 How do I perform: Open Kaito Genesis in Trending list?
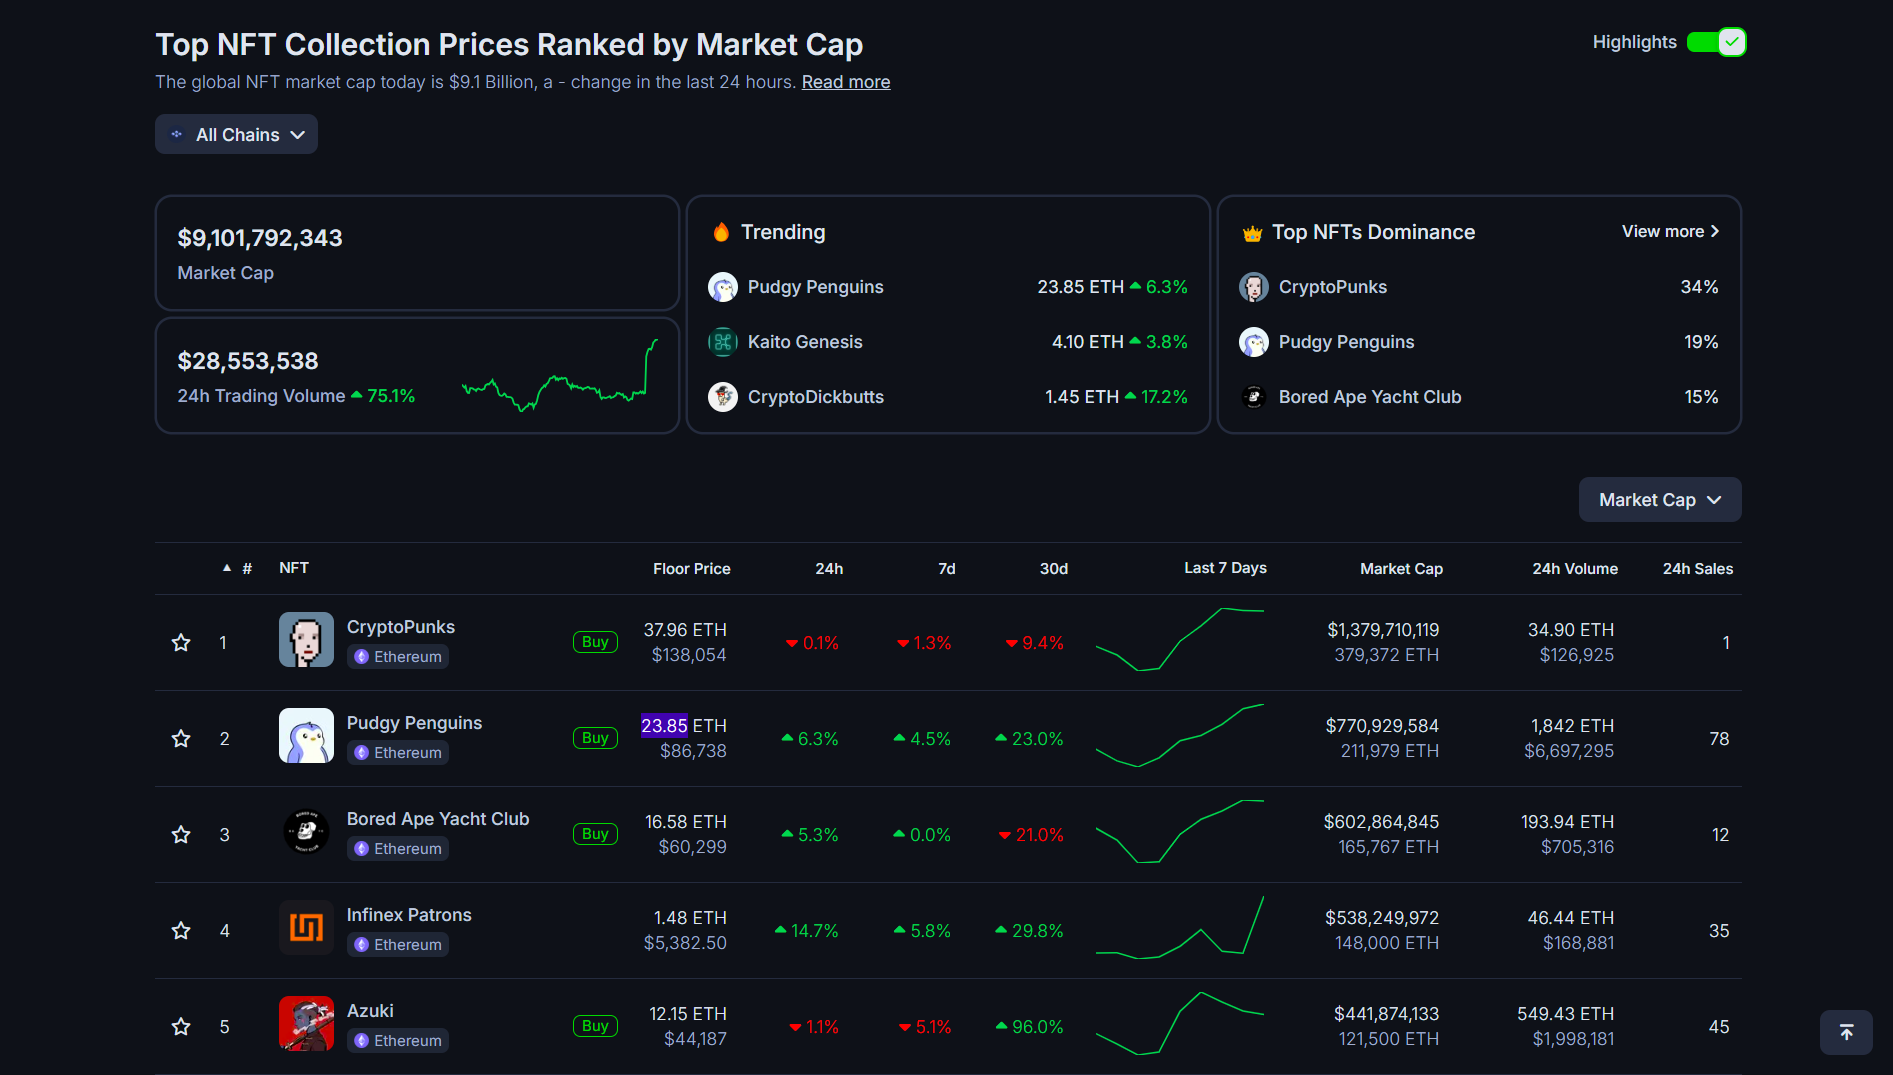pos(805,342)
